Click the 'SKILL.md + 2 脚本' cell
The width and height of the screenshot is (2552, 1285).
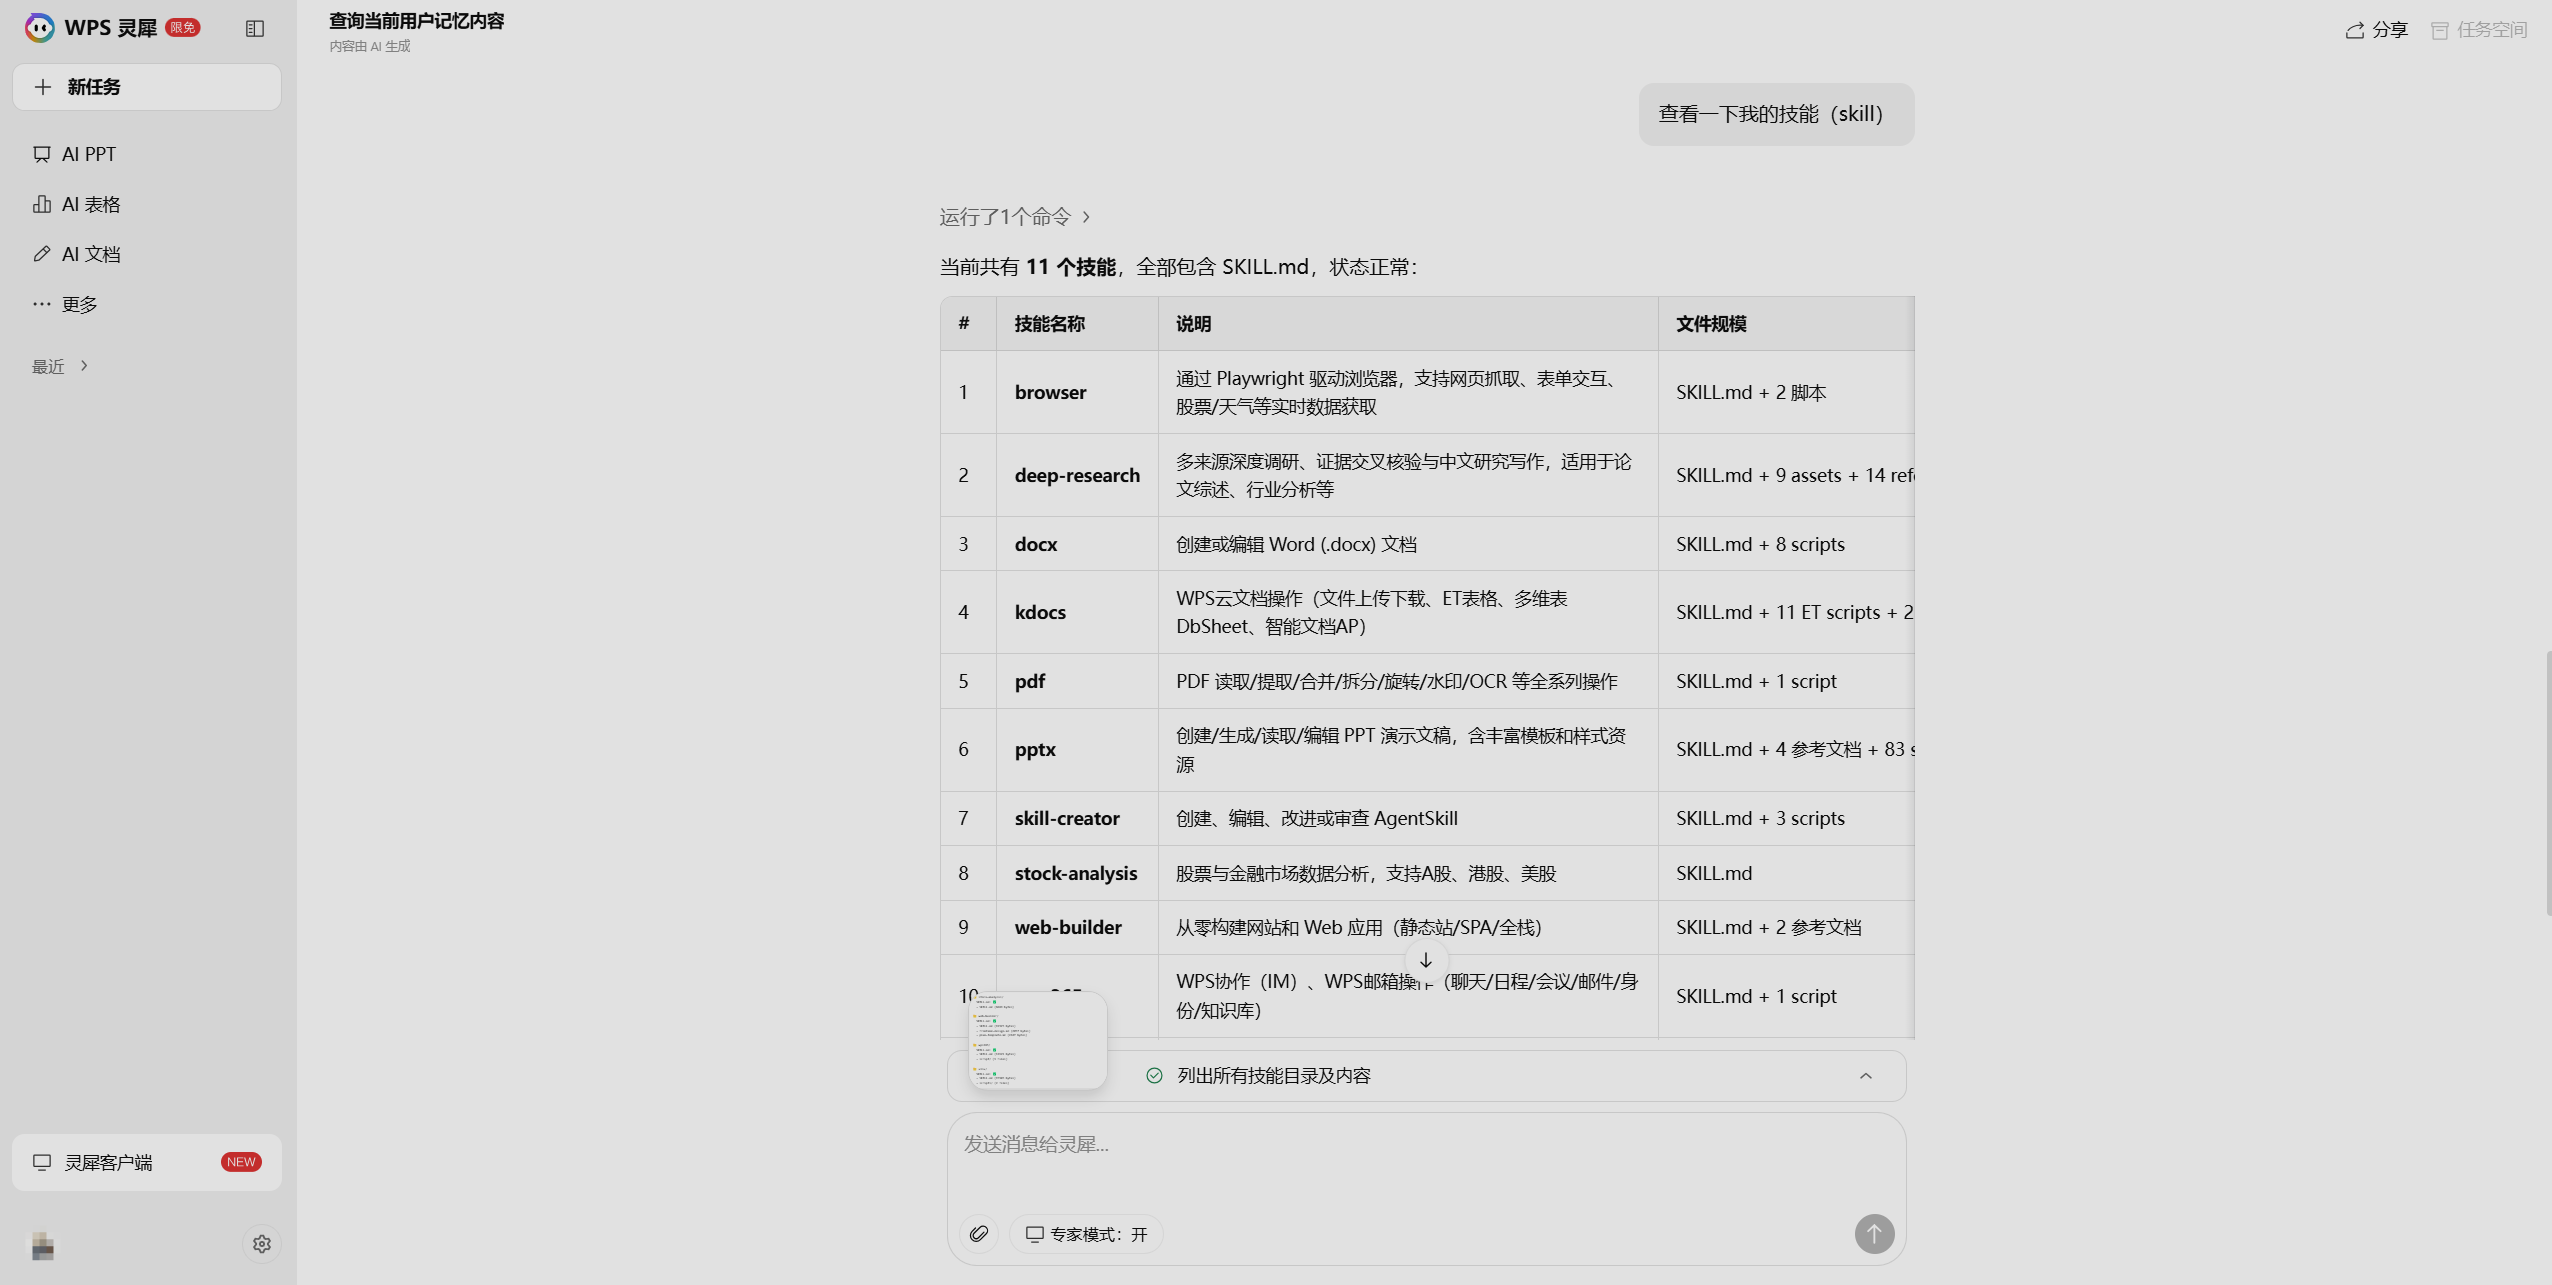tap(1786, 392)
